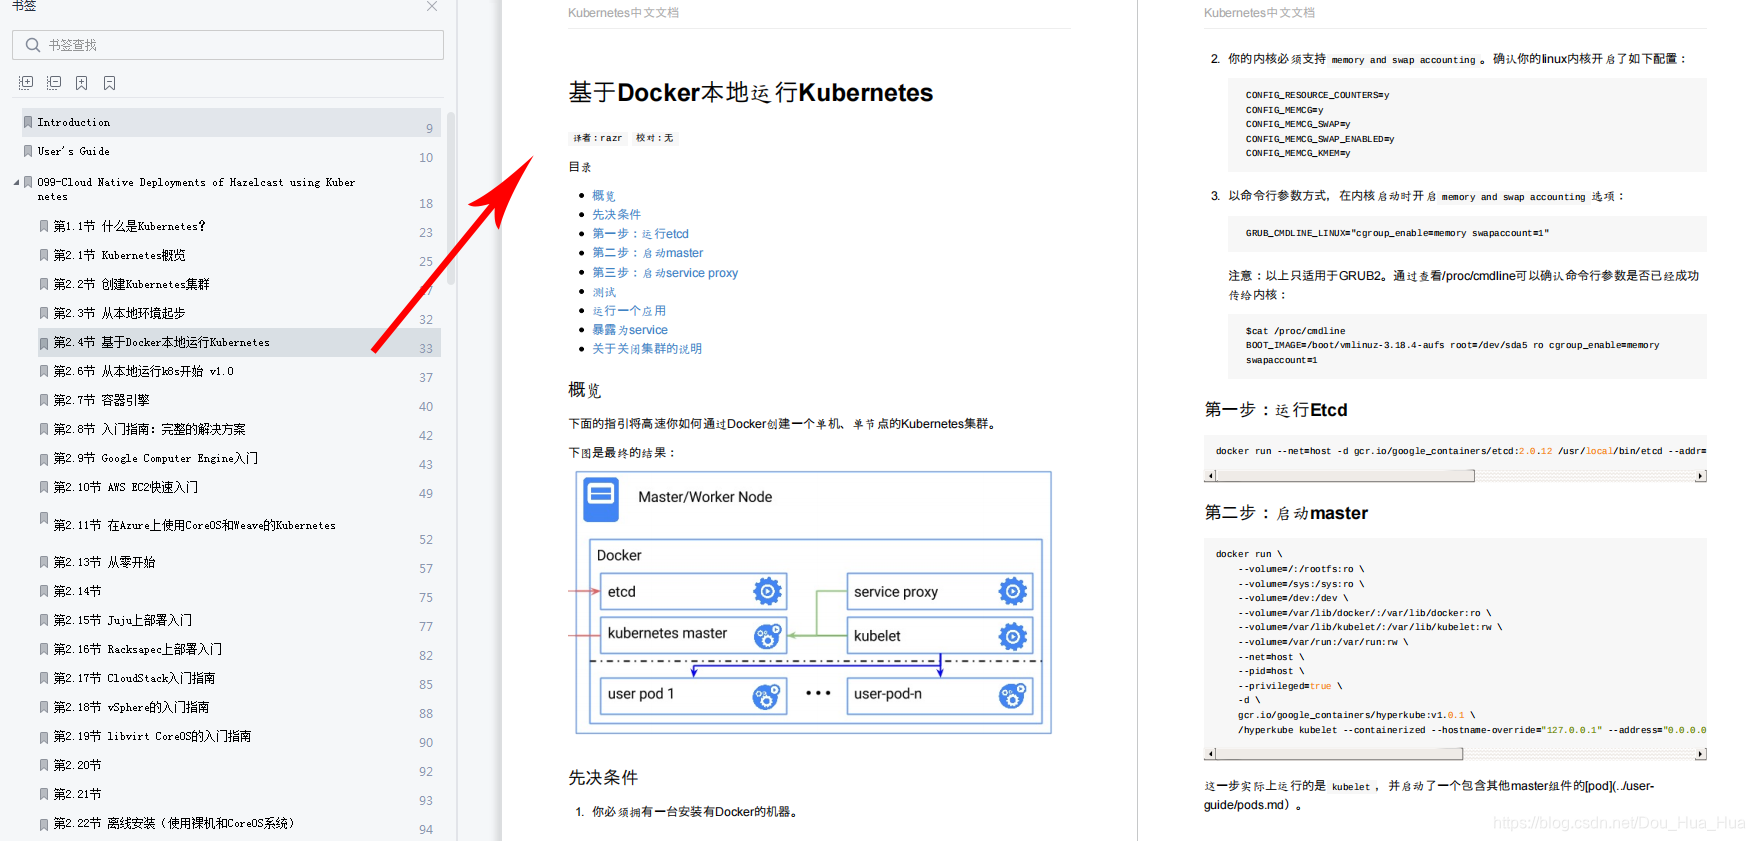Click the 第一步:运行Etcd heading
This screenshot has height=841, width=1755.
1276,410
